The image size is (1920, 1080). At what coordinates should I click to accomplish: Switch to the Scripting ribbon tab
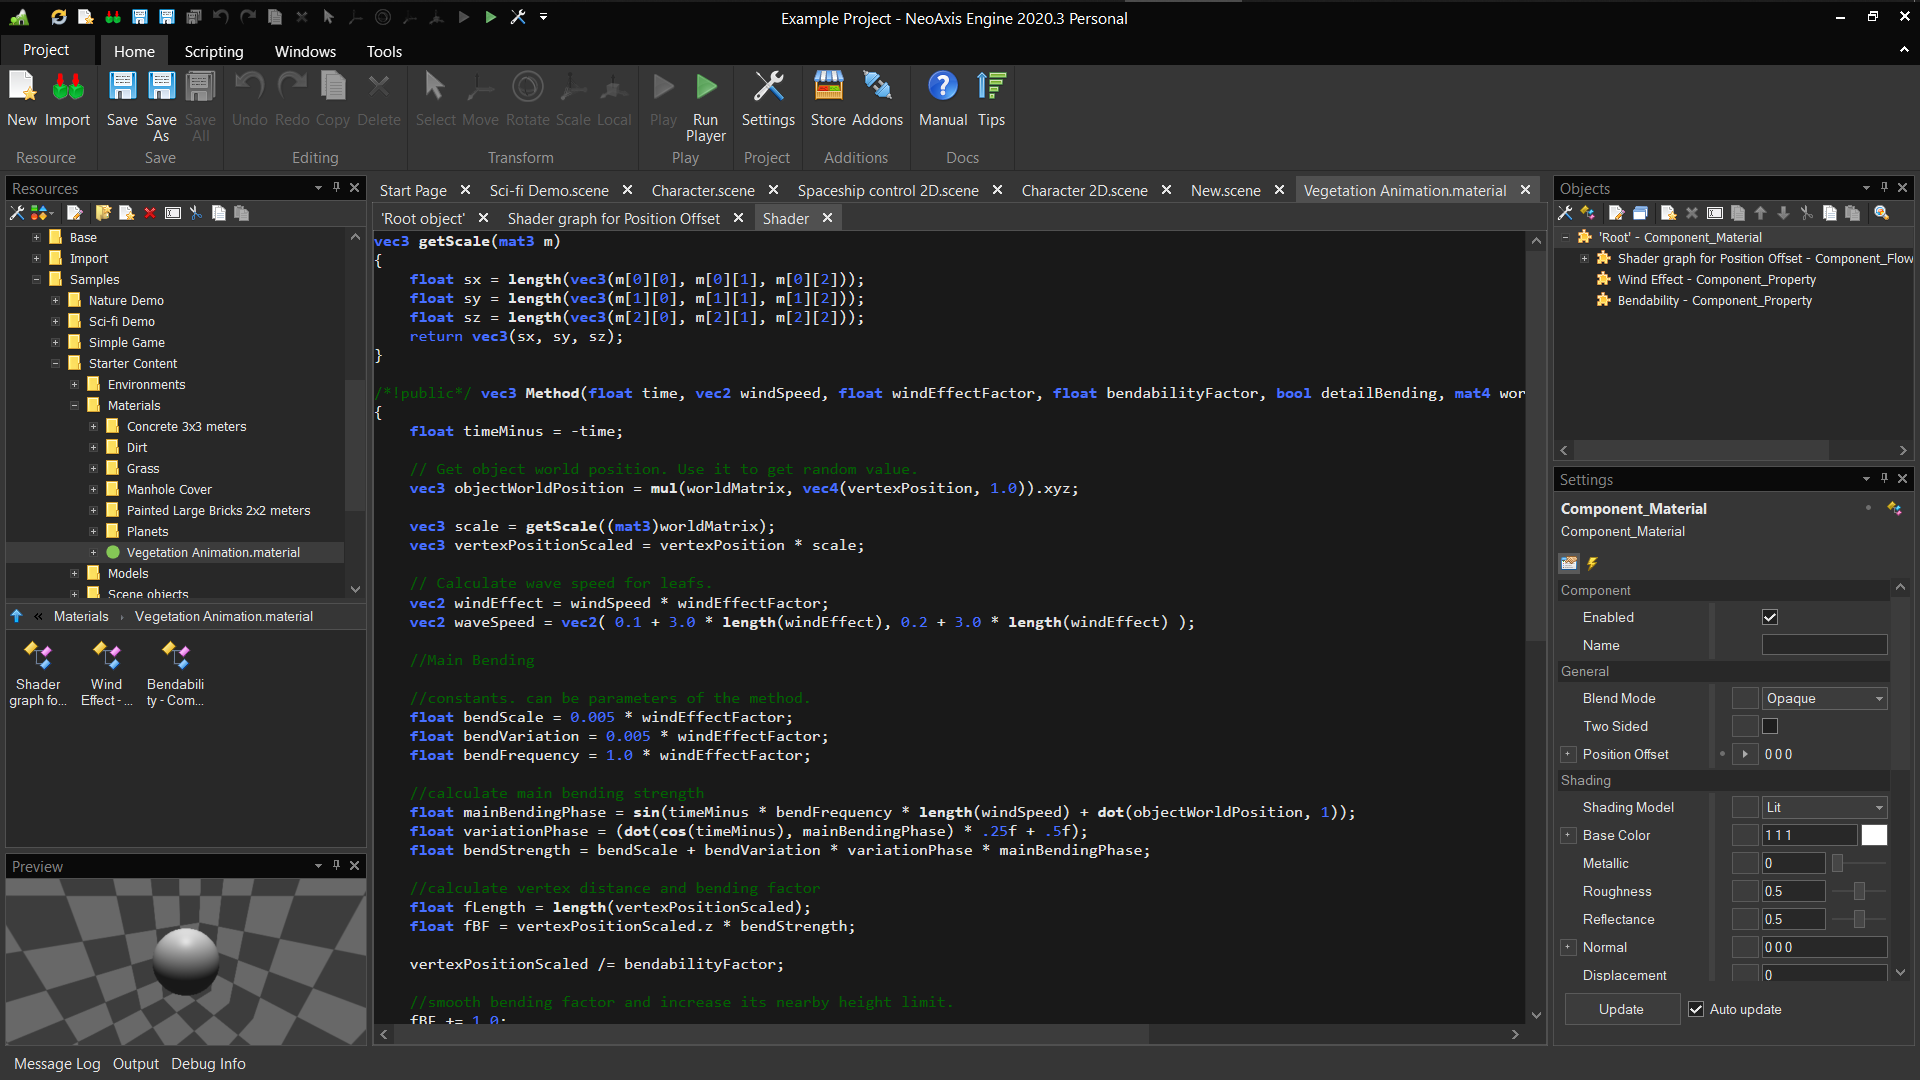click(213, 51)
